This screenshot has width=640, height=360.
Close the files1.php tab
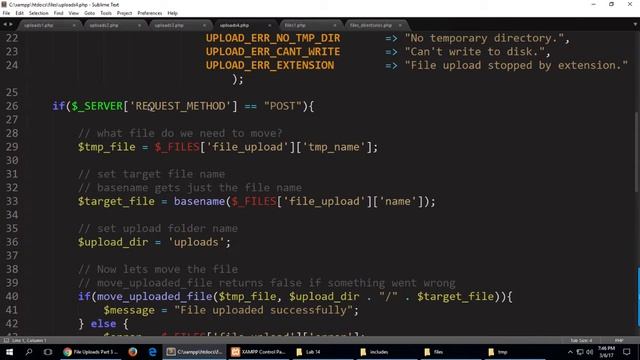click(x=335, y=25)
